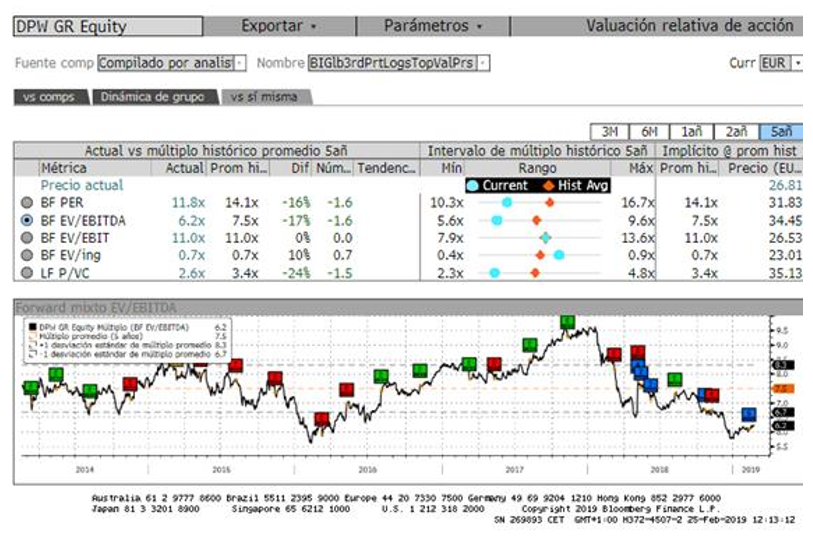
Task: Click the red marker at the early 2016 chart low
Action: click(x=322, y=419)
